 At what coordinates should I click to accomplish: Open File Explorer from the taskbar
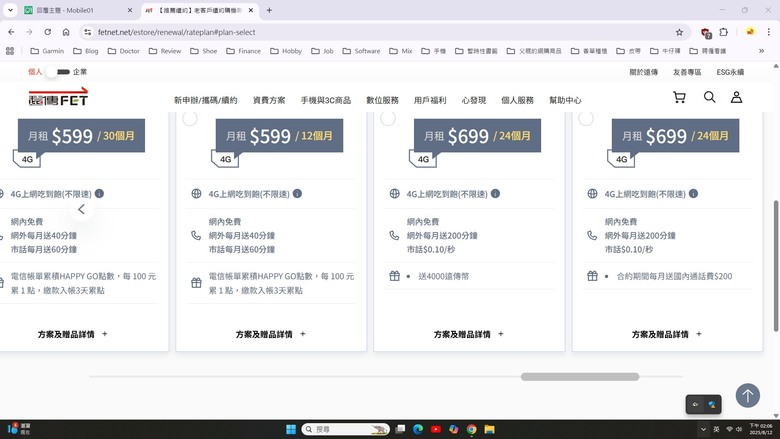tap(489, 429)
